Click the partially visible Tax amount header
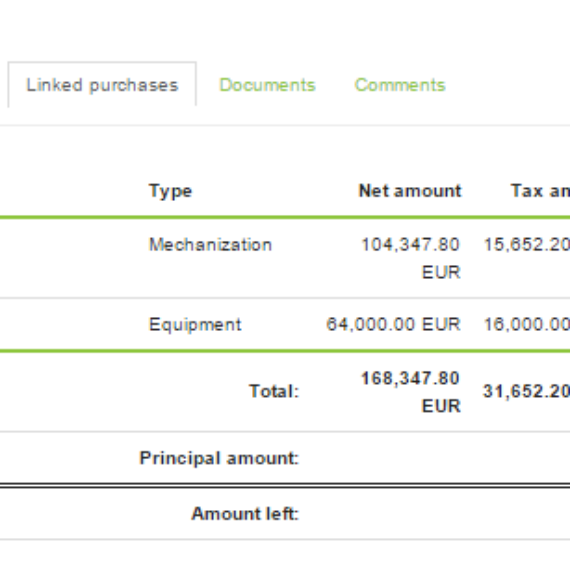Image resolution: width=570 pixels, height=570 pixels. (540, 191)
